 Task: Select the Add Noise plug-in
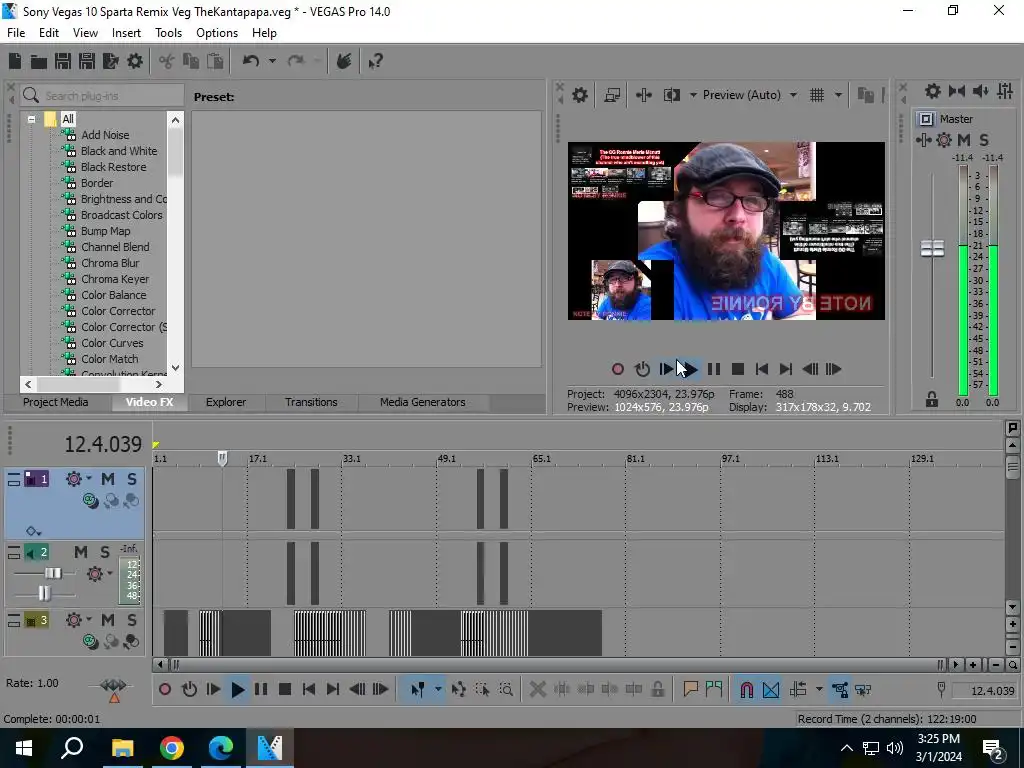(x=104, y=135)
